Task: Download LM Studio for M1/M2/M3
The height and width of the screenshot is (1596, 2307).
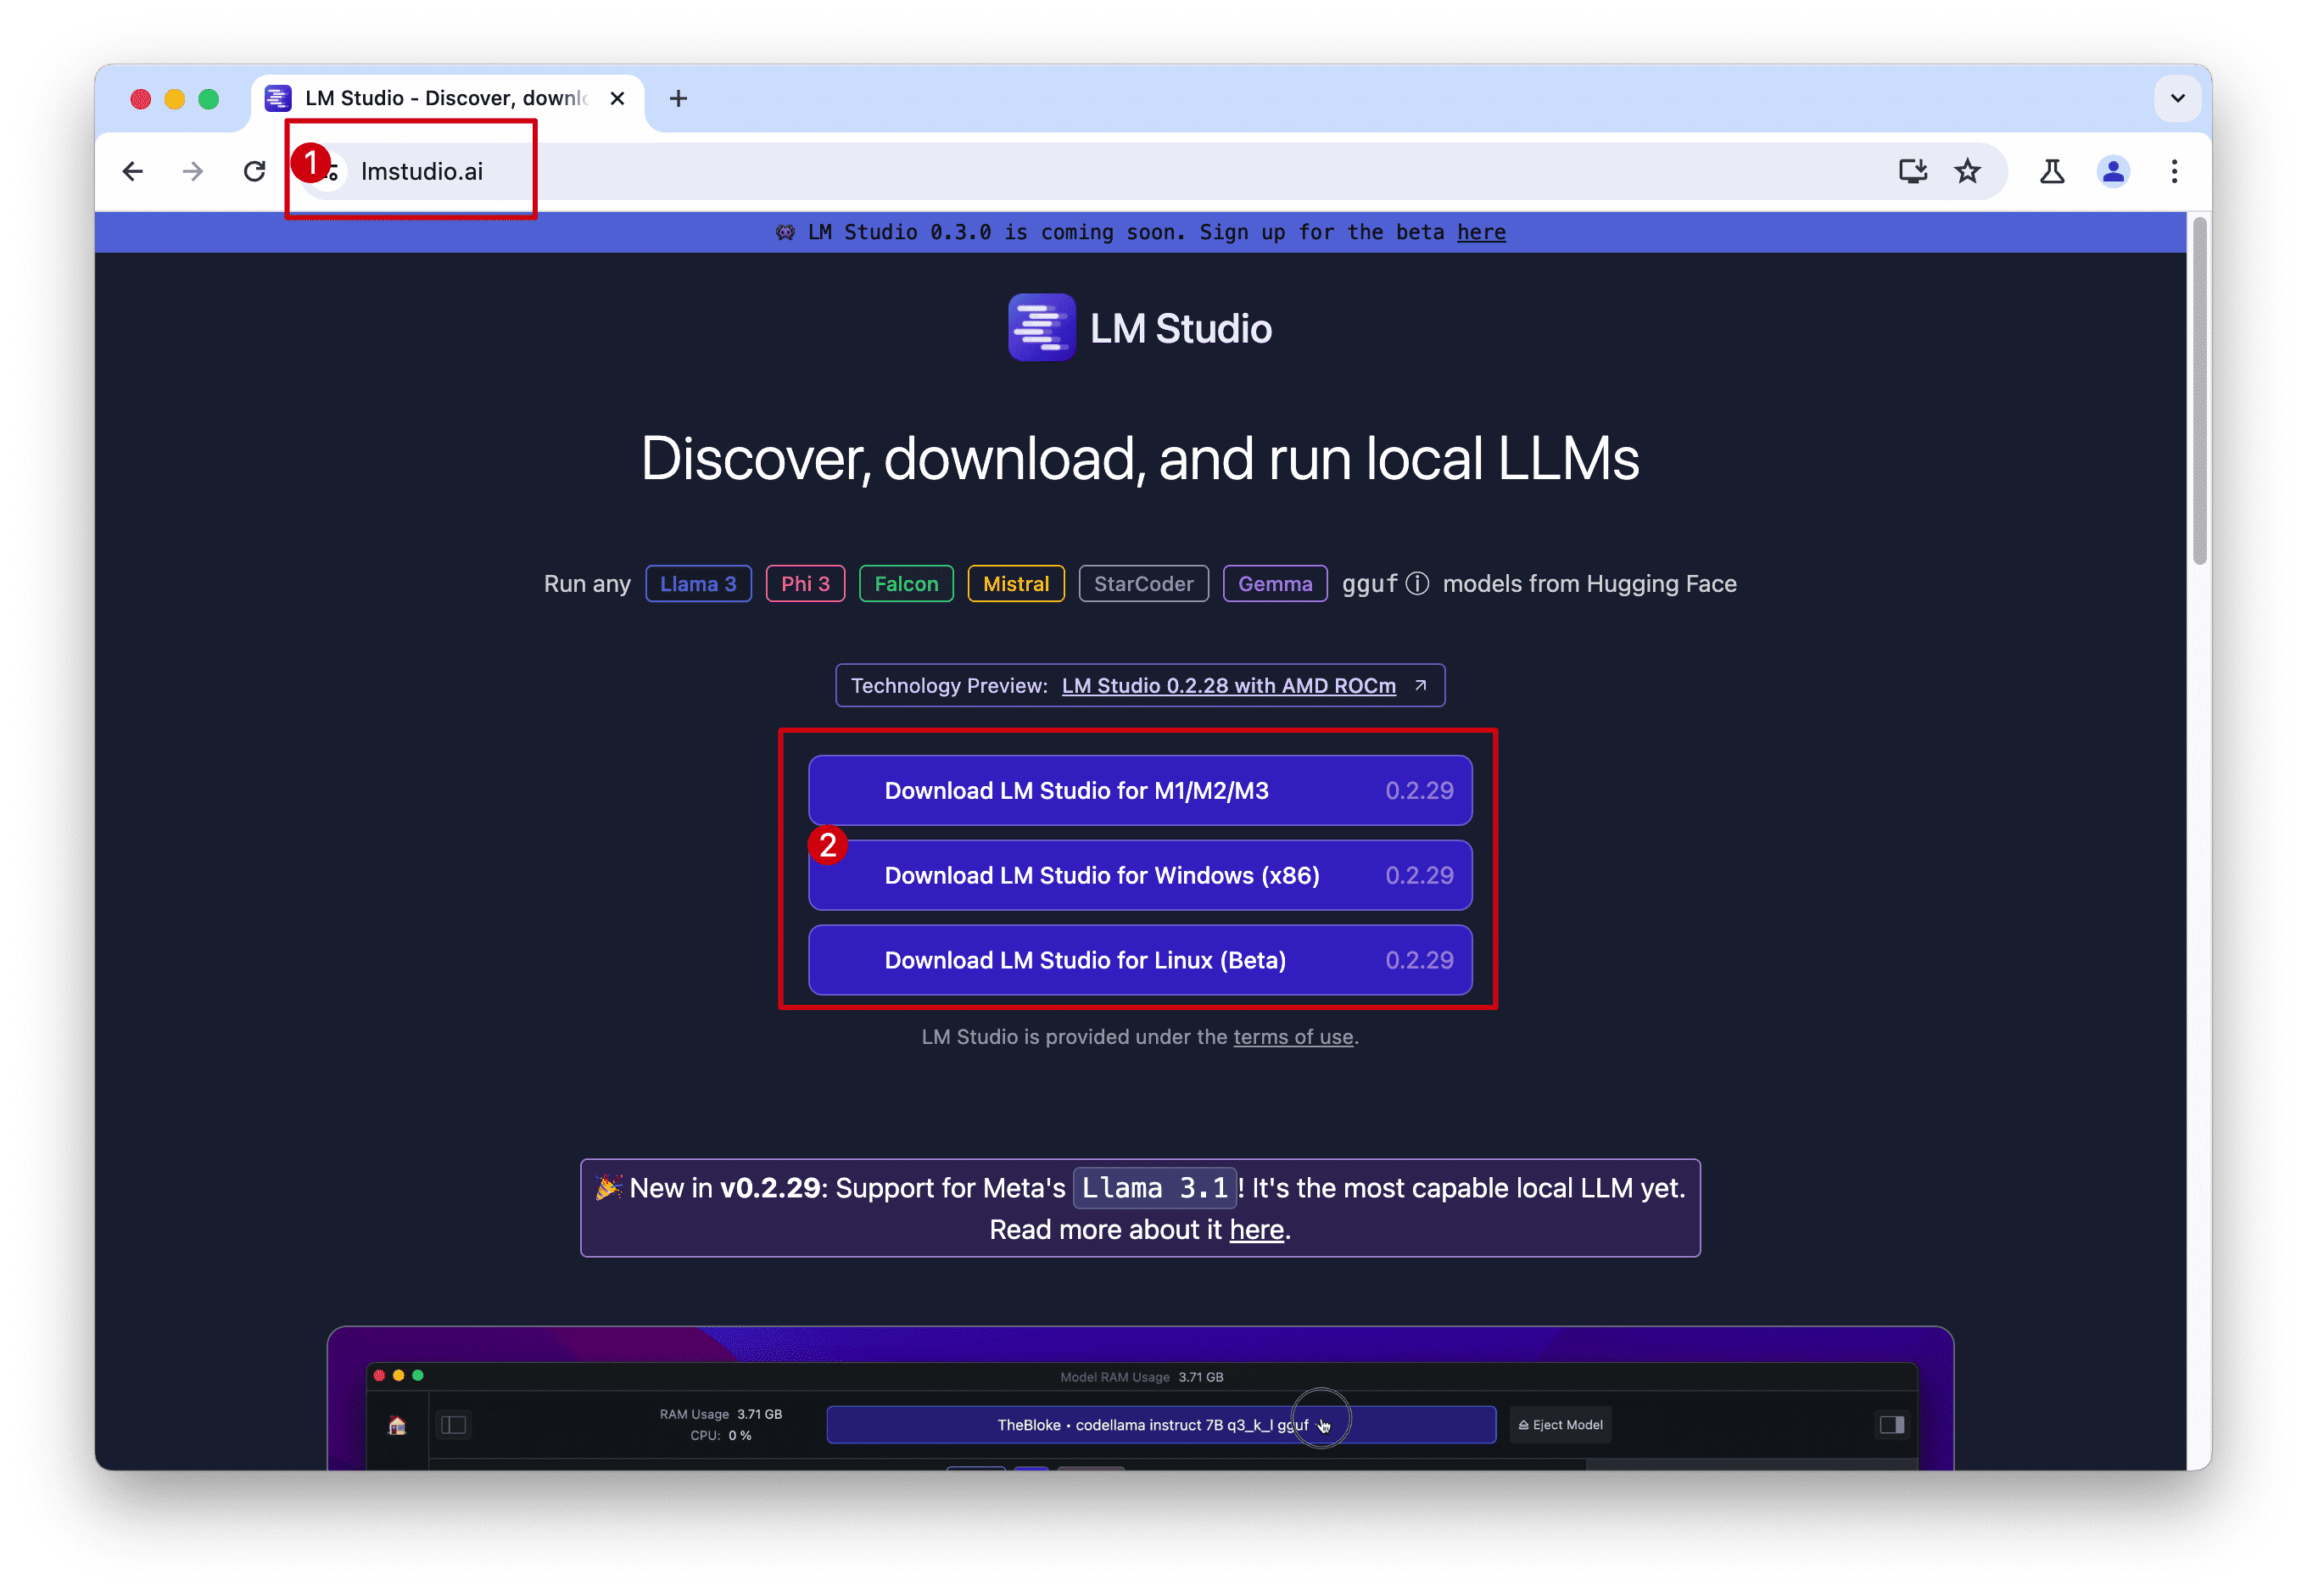Action: (1139, 789)
